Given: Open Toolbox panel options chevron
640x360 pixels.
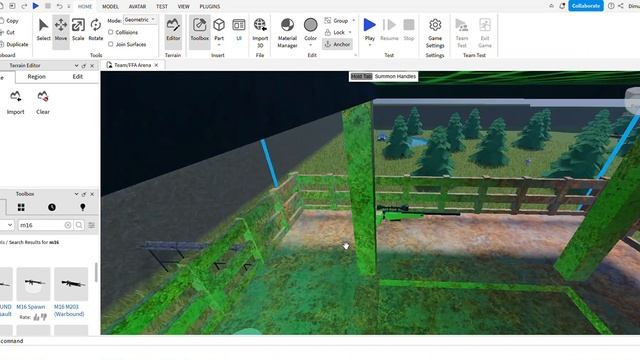Looking at the screenshot, I should 76,194.
